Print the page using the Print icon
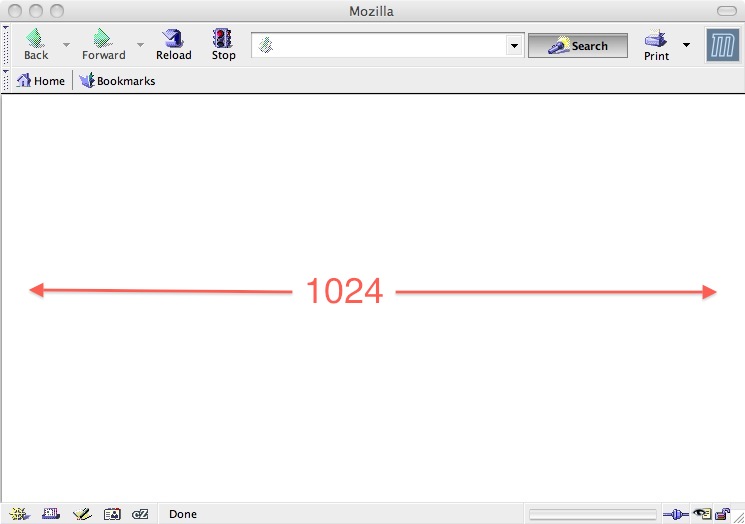745x524 pixels. [656, 45]
